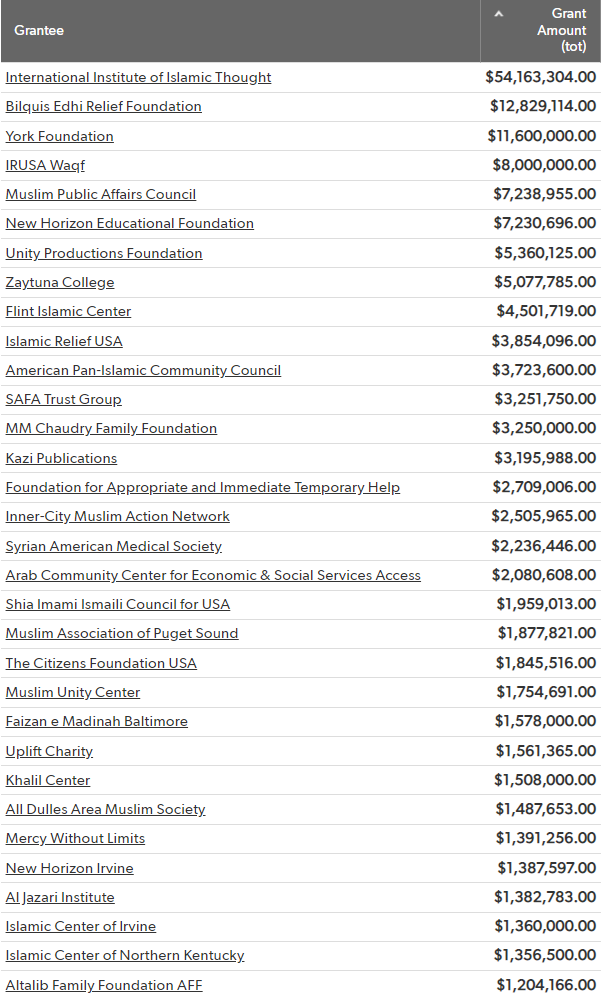Open Inner-City Muslim Action Network link
Viewport: 601px width, 999px height.
pyautogui.click(x=117, y=516)
